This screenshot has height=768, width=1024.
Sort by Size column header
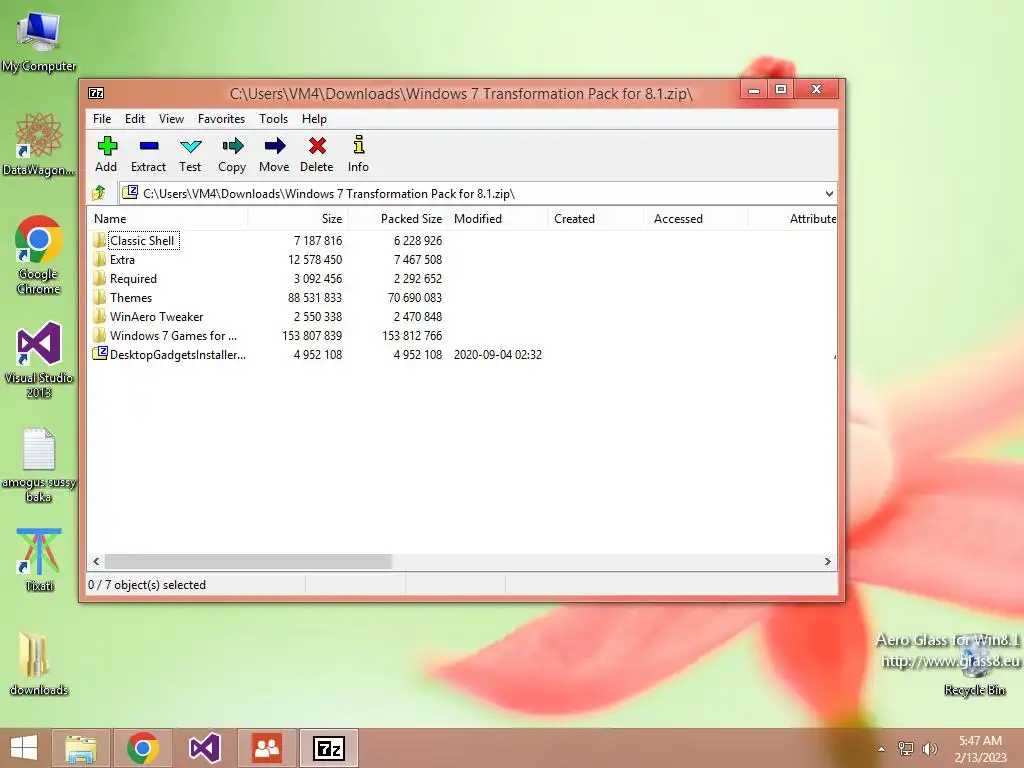(298, 219)
